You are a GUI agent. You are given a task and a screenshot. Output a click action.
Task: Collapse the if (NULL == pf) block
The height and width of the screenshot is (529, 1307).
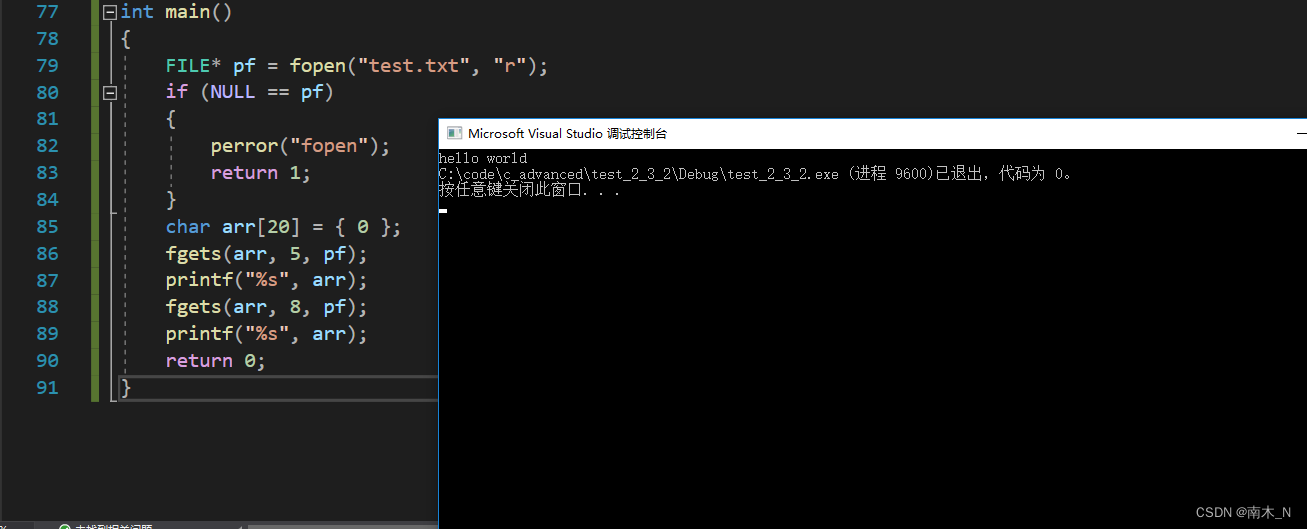click(x=110, y=93)
